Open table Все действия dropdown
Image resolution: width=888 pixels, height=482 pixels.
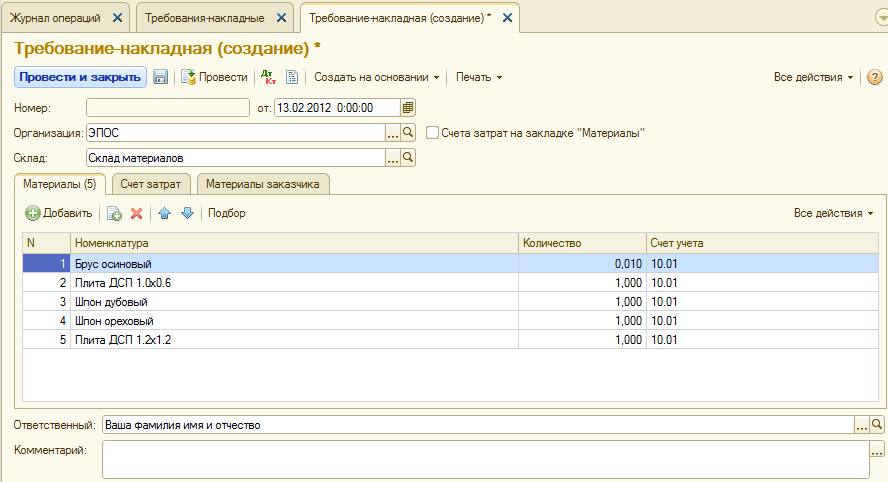833,213
